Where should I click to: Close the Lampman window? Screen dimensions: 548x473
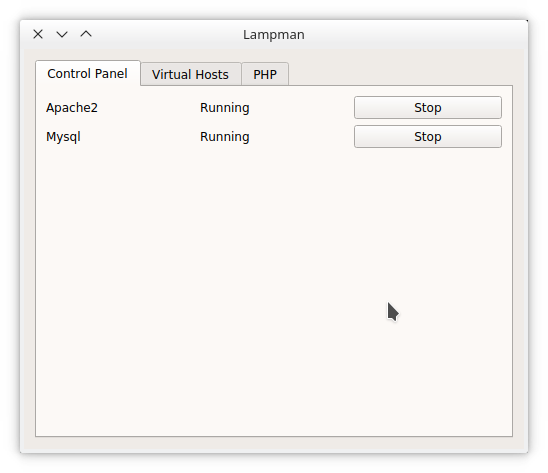point(38,34)
